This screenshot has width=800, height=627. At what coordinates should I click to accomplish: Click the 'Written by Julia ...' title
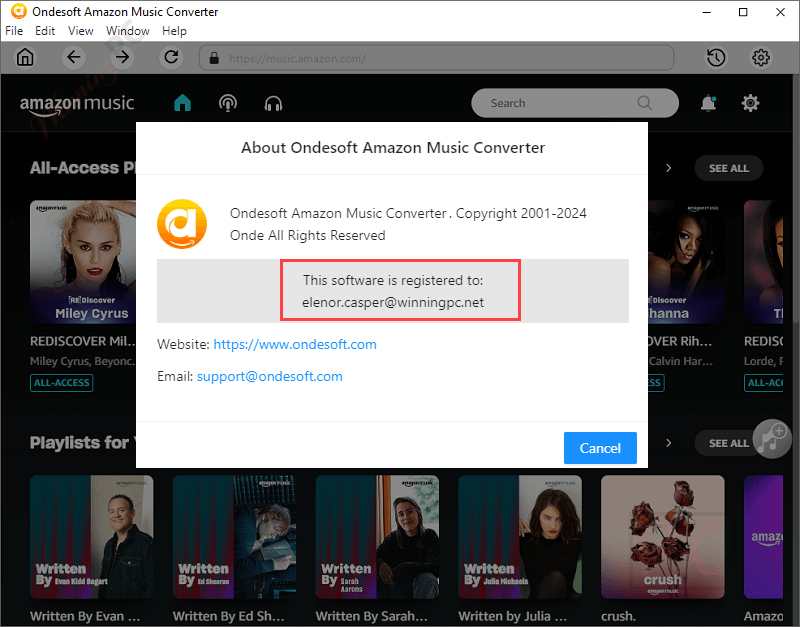[513, 616]
